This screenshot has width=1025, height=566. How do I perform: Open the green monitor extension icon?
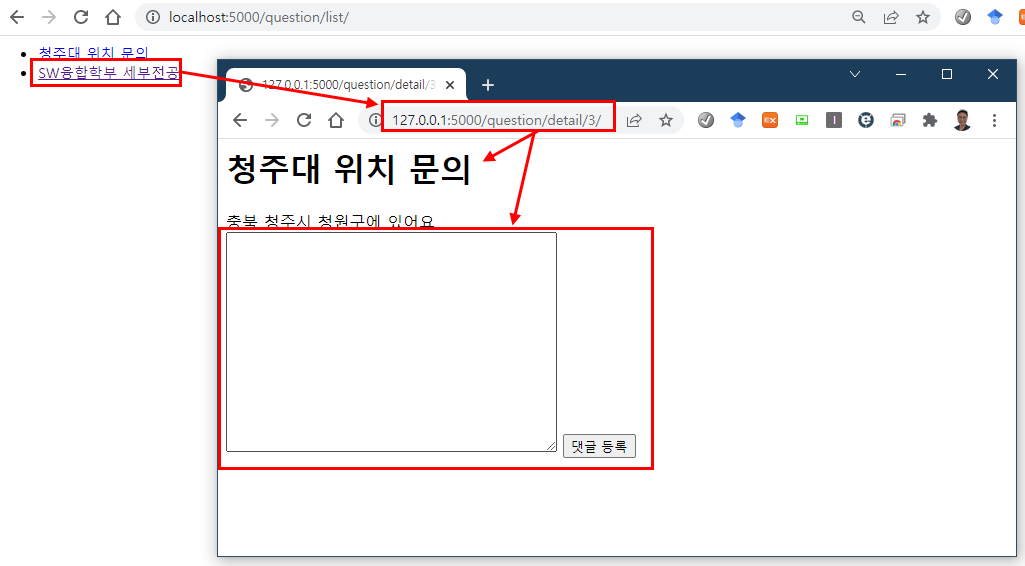802,120
